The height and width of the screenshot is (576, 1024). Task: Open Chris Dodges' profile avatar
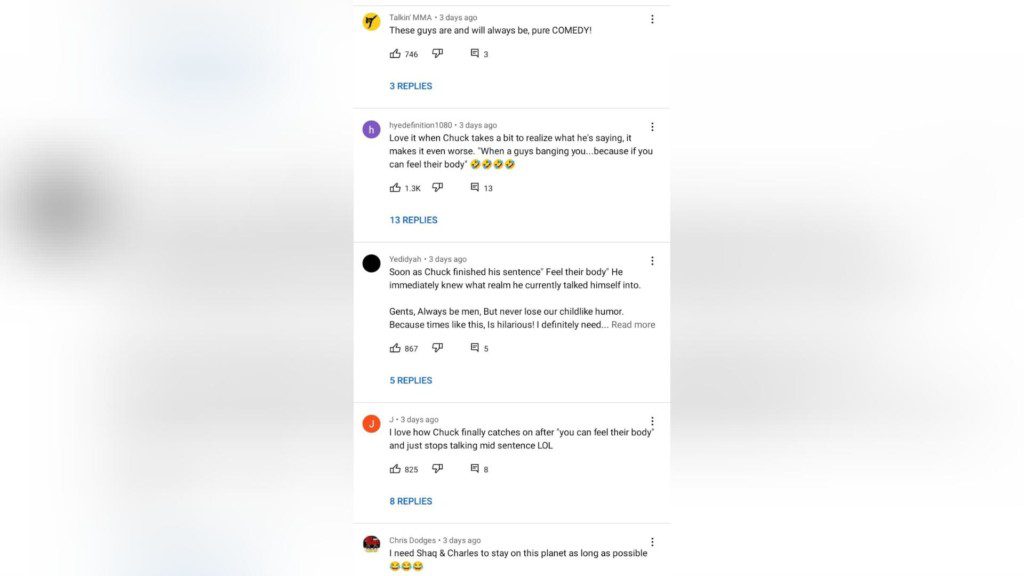371,544
